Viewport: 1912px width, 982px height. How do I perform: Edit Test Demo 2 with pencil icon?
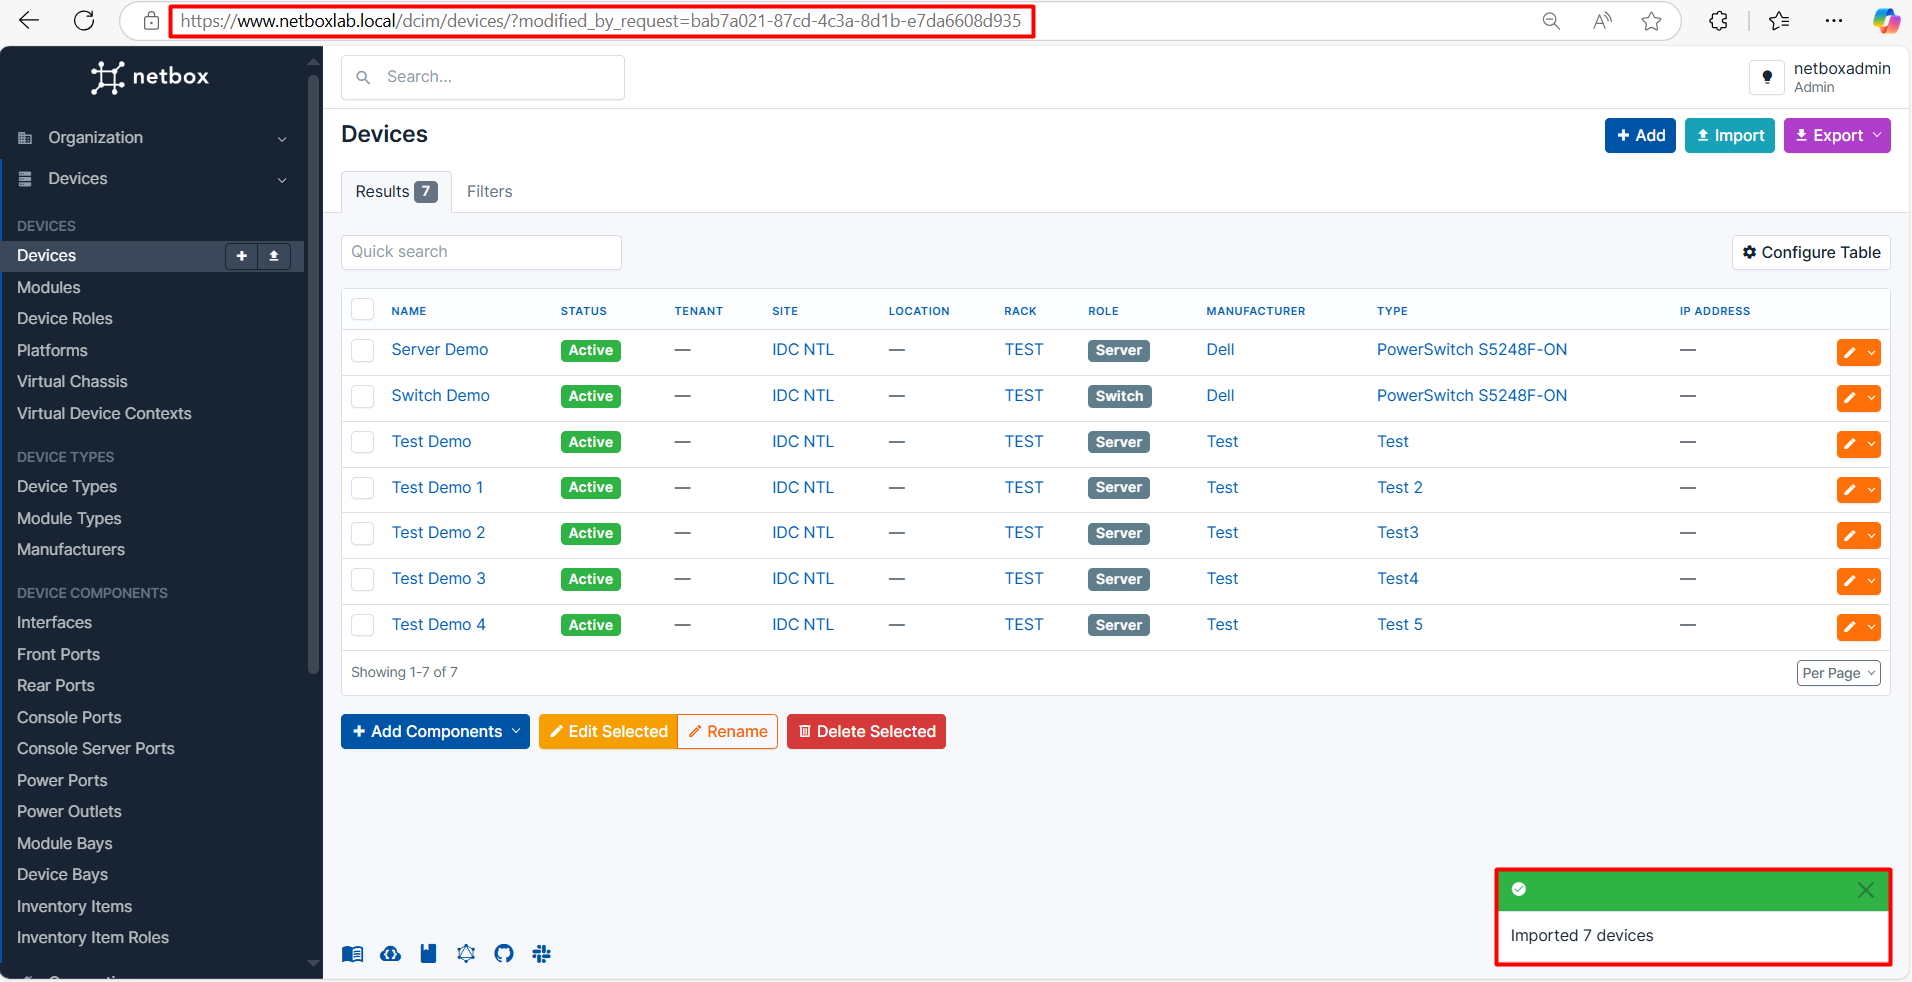1849,535
